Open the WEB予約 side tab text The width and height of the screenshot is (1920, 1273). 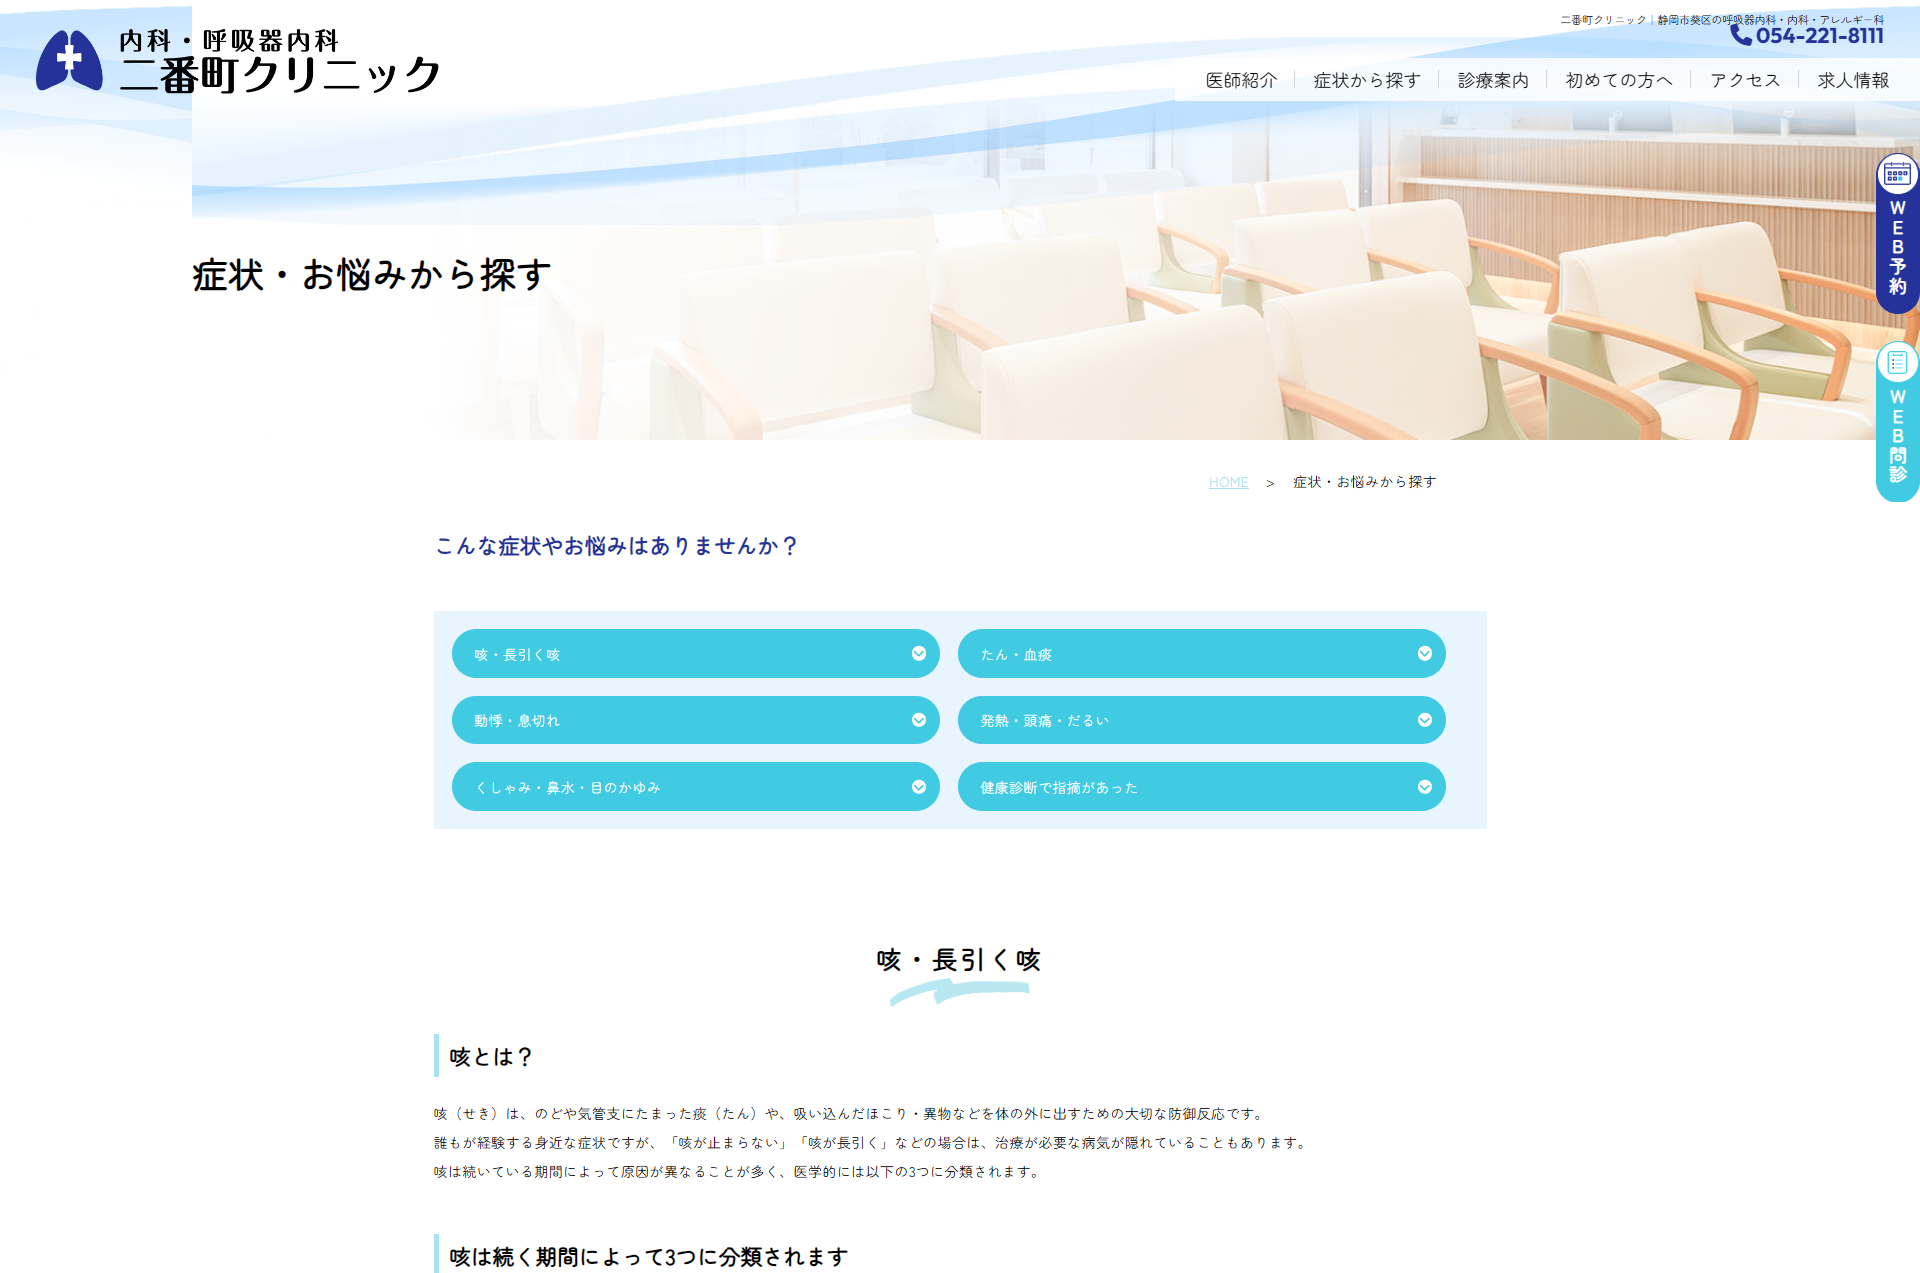click(1897, 247)
